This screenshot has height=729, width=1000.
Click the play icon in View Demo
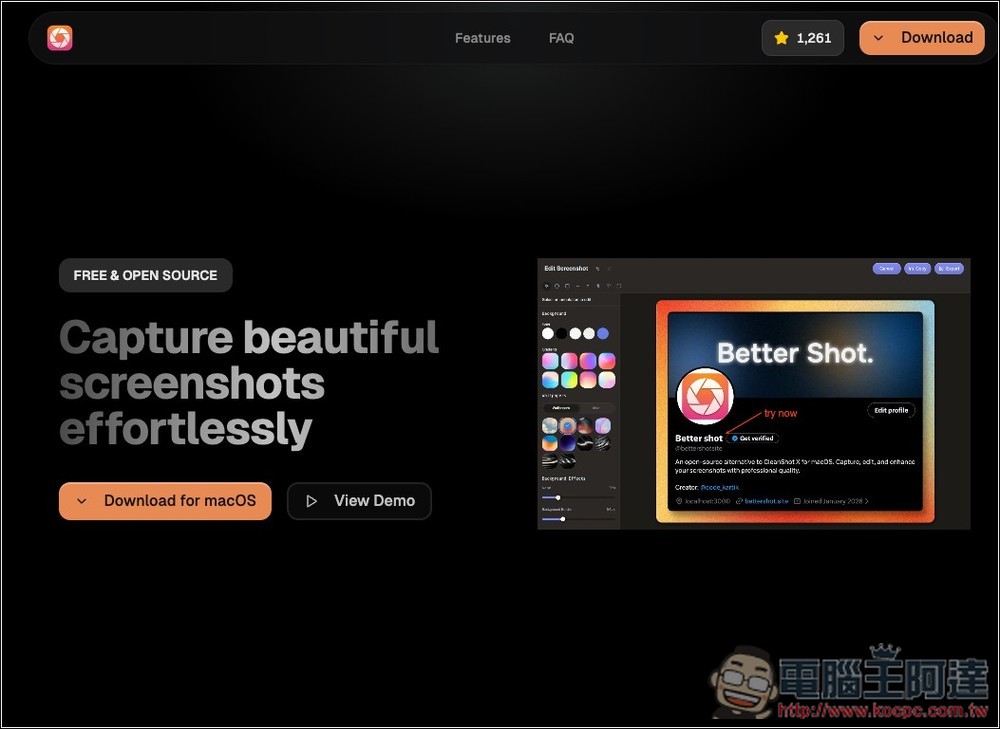click(312, 501)
